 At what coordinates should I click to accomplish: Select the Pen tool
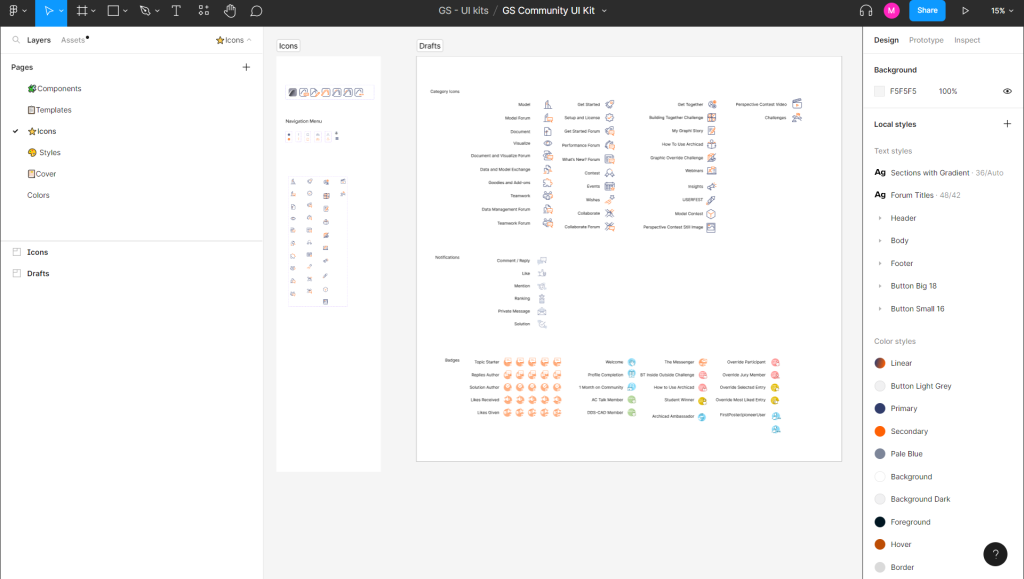[x=145, y=11]
